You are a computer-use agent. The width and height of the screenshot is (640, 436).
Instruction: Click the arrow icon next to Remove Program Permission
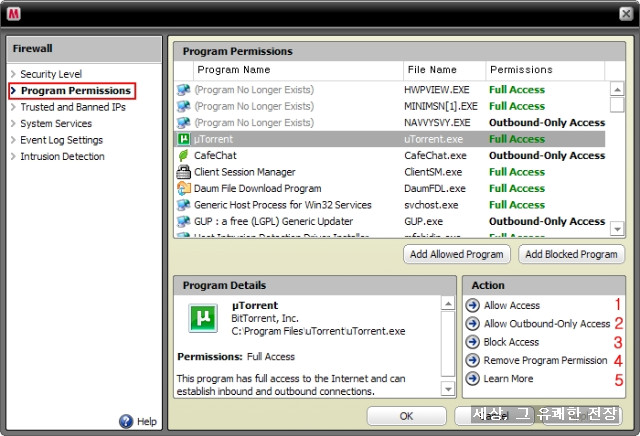[x=473, y=360]
